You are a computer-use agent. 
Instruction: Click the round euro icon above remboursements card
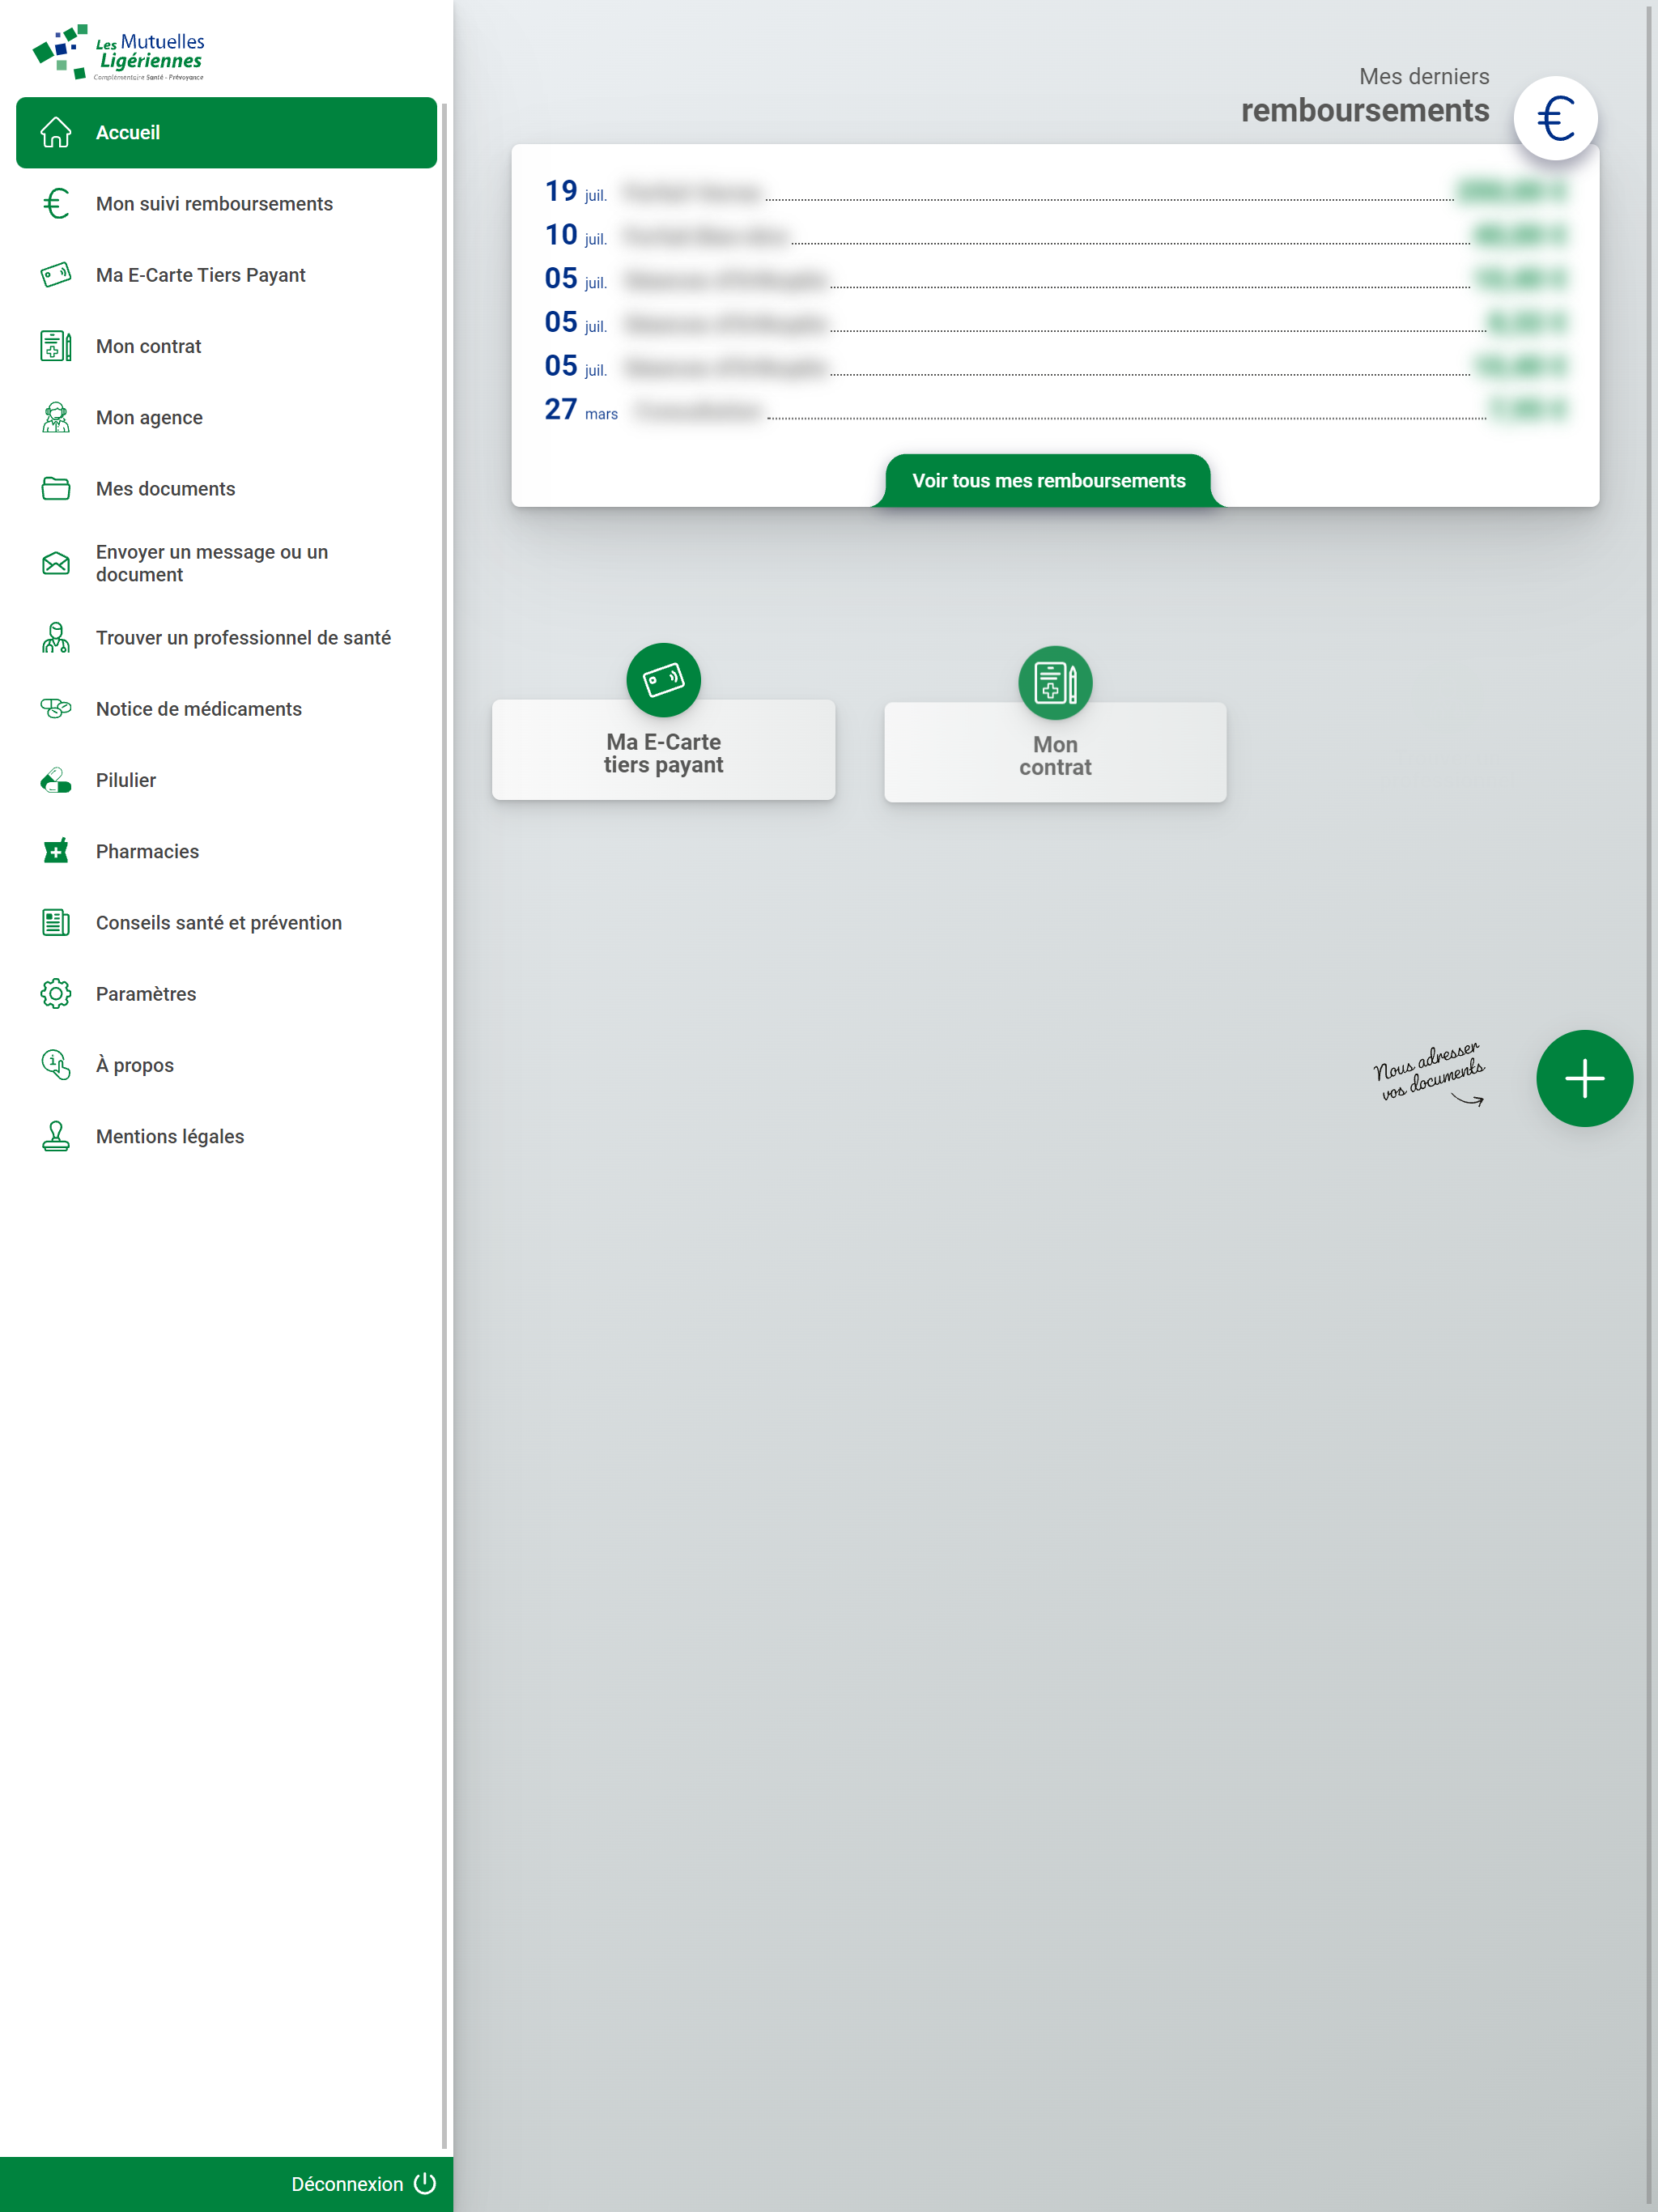[x=1555, y=118]
